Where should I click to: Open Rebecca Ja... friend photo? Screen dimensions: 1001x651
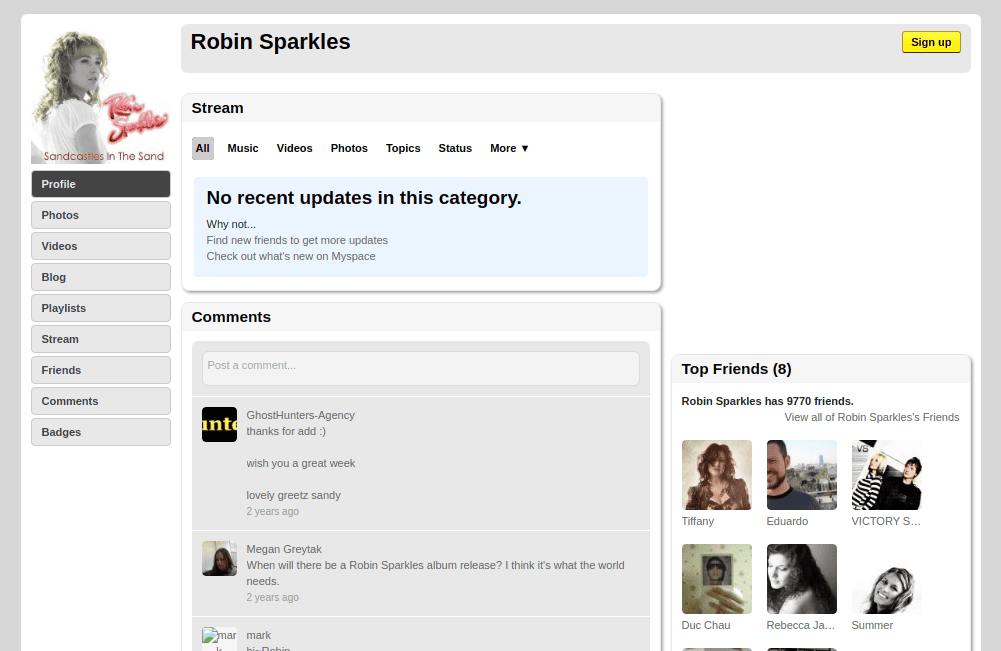click(x=801, y=579)
